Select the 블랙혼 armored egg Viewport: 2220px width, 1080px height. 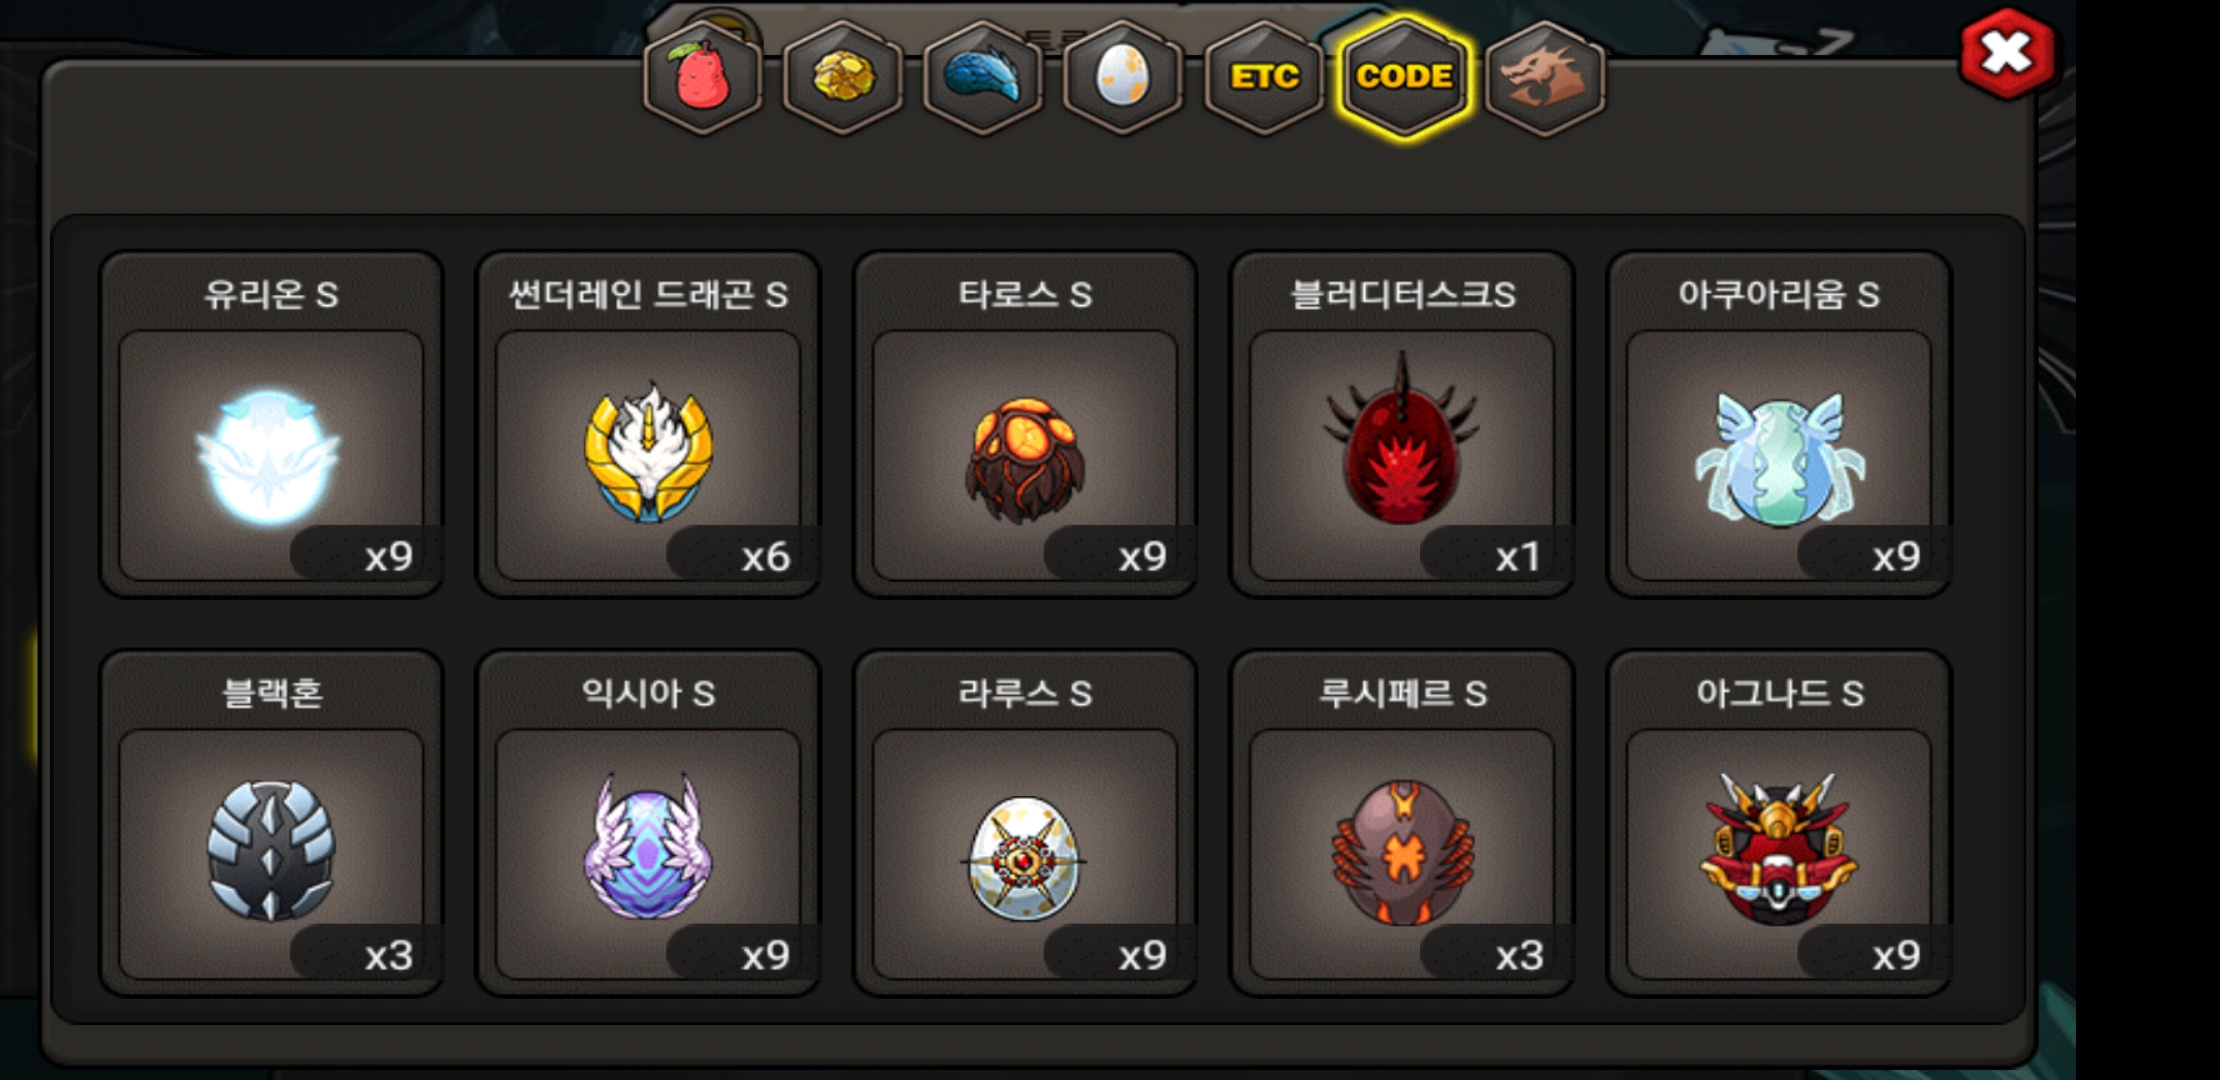[x=270, y=854]
